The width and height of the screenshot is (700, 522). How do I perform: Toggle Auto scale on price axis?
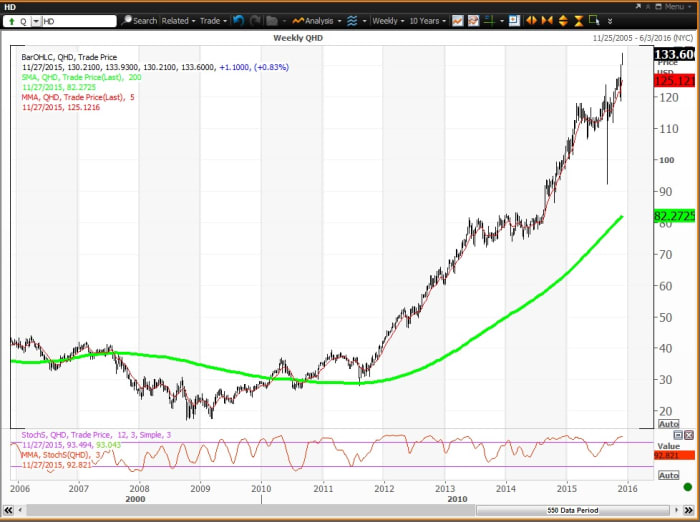pos(668,425)
